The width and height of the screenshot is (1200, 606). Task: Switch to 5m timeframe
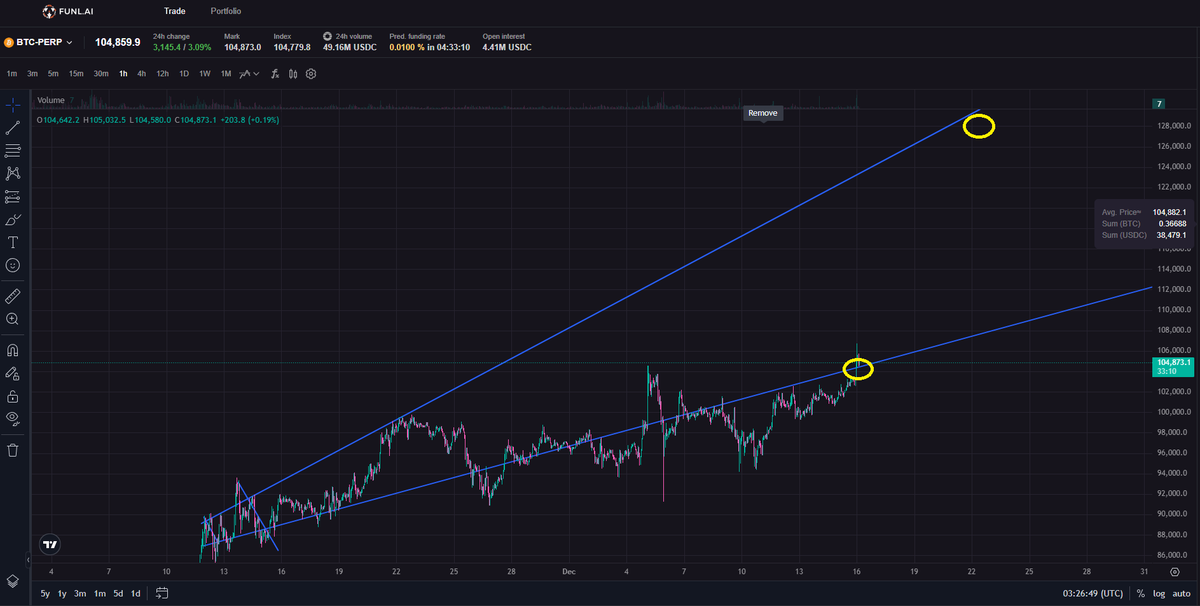coord(53,73)
